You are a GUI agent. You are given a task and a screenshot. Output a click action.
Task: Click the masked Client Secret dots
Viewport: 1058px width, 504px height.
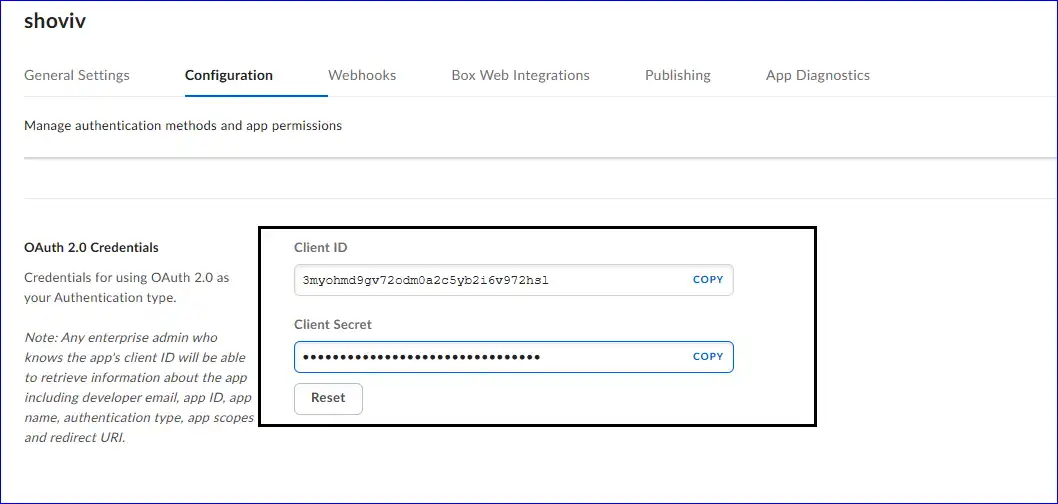pos(421,357)
